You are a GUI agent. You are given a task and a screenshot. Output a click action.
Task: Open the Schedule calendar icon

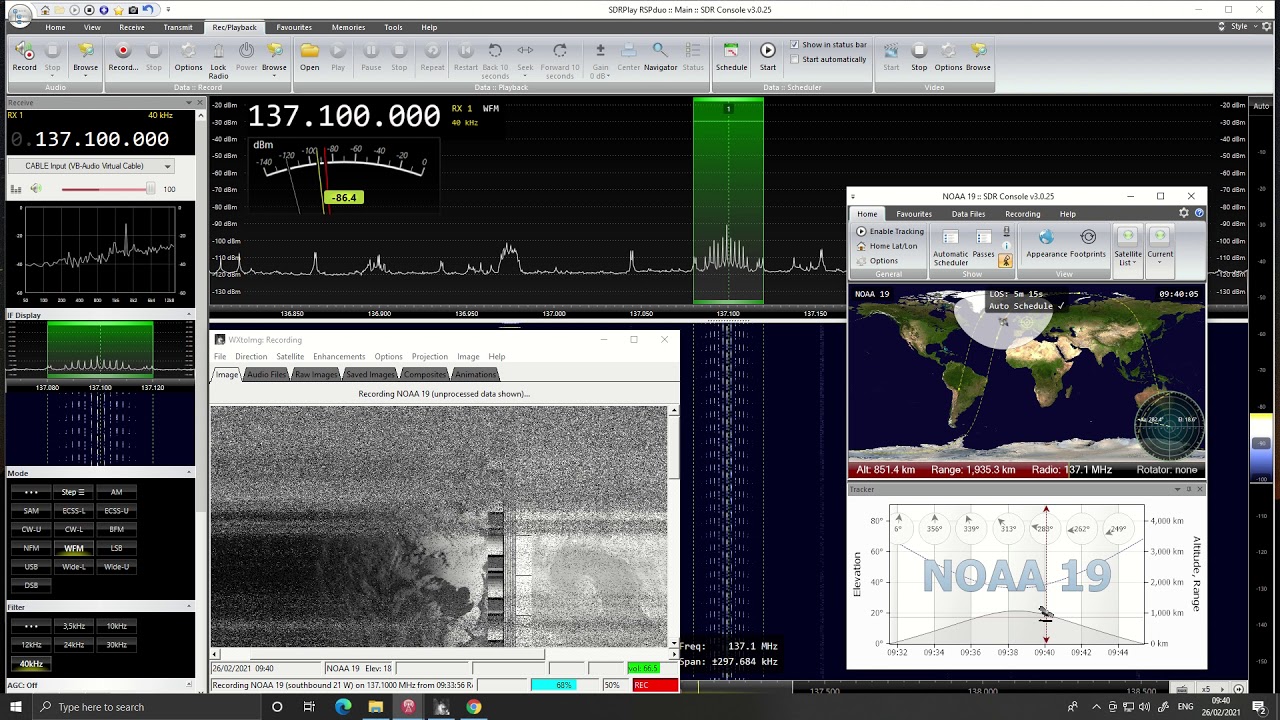731,56
